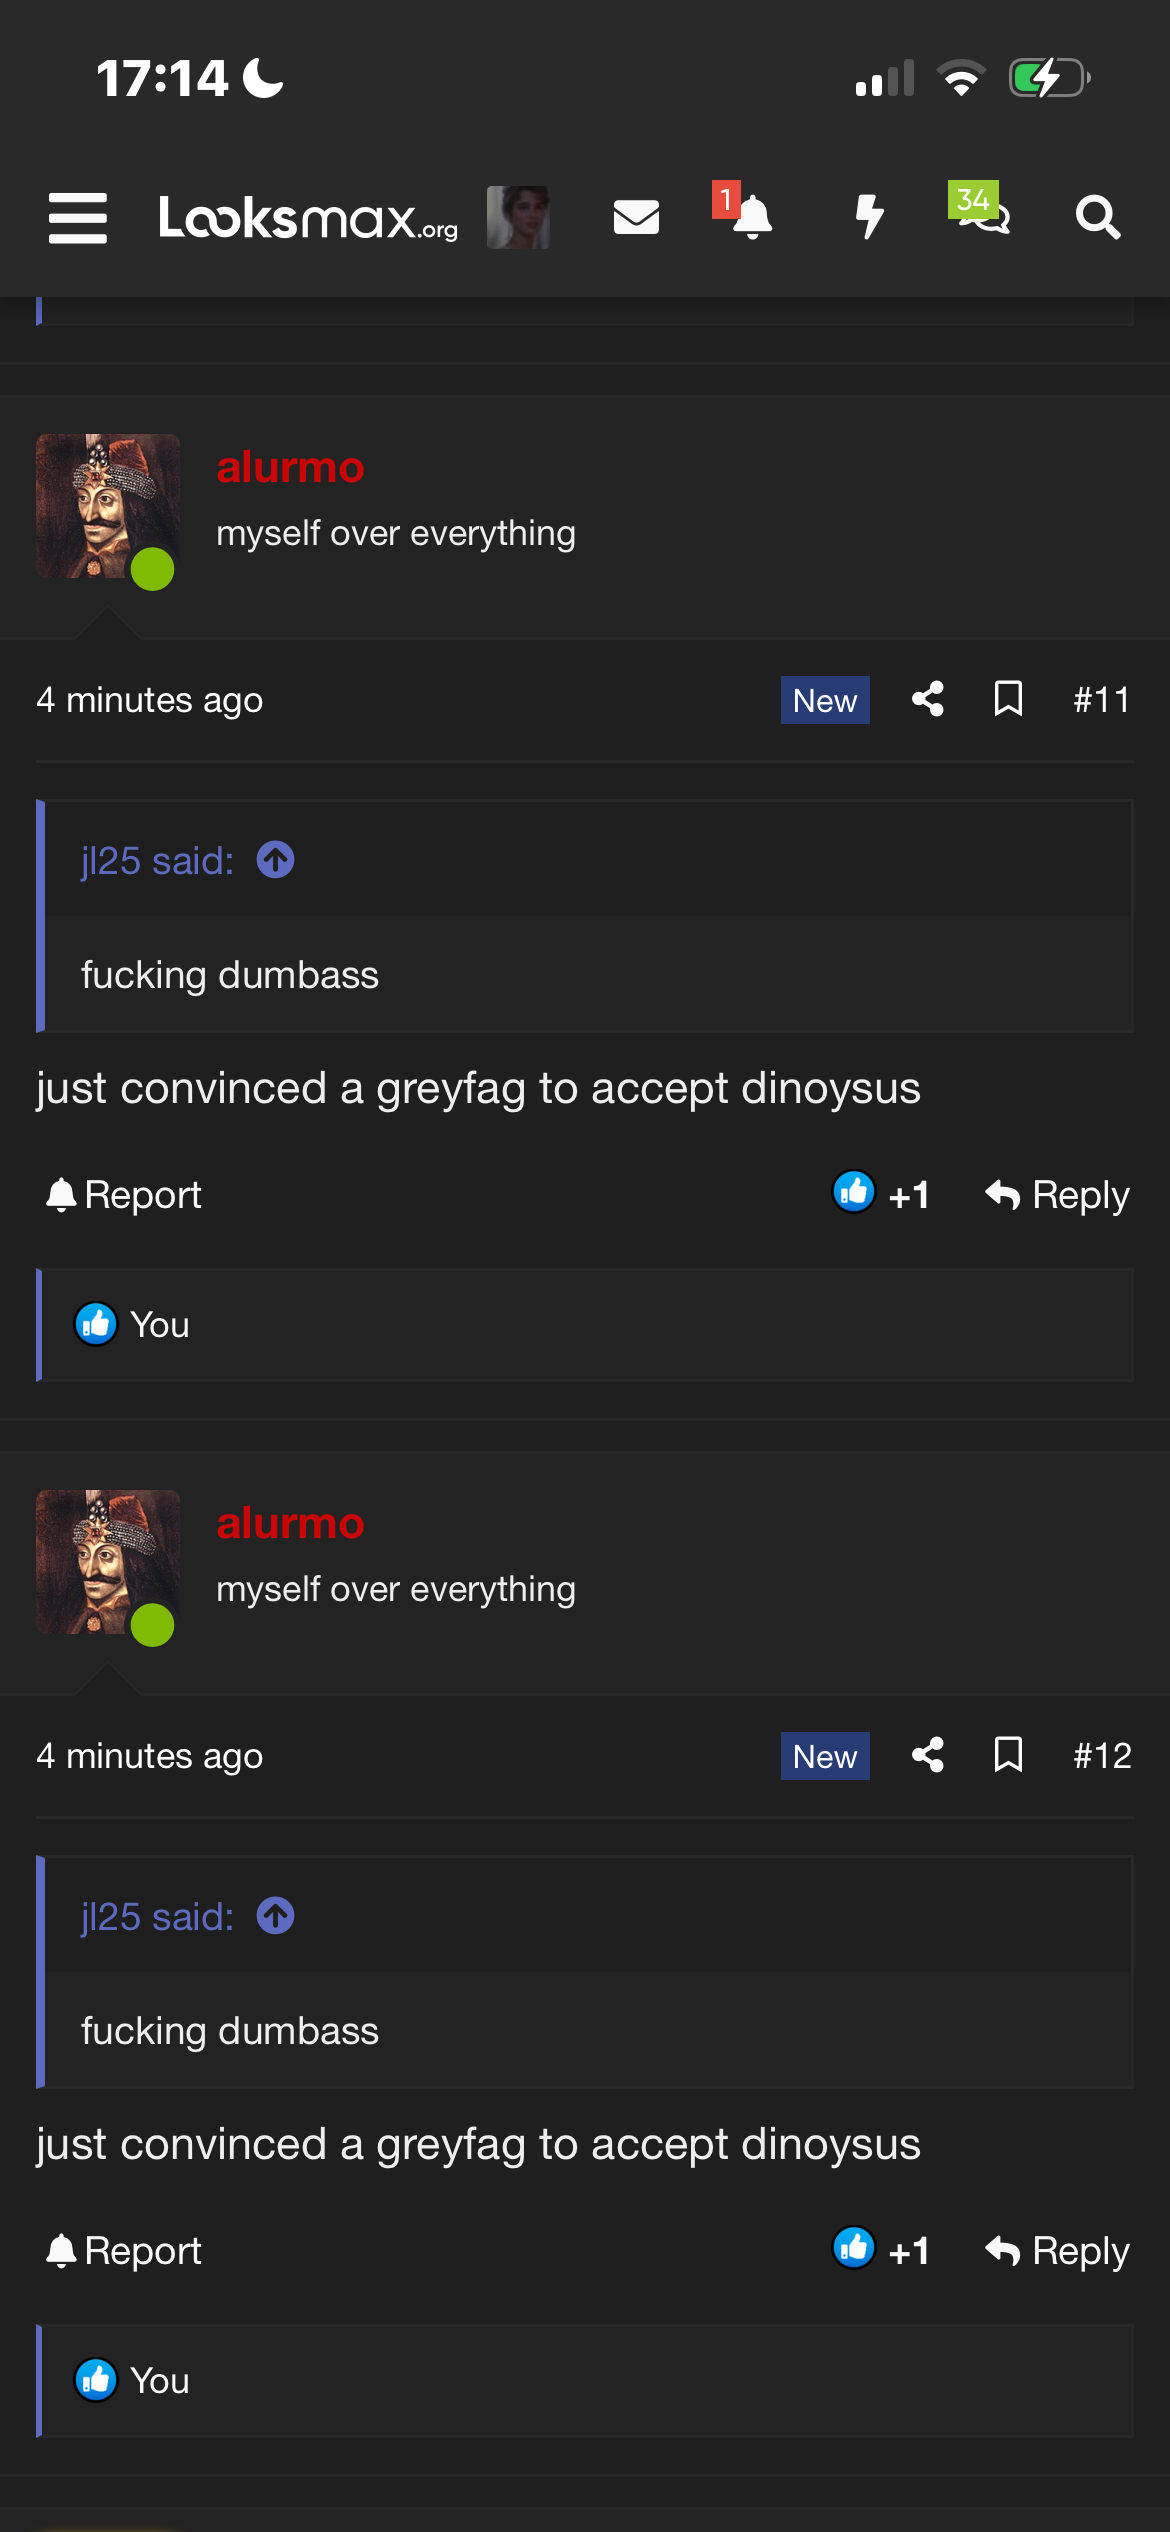Toggle bookmark on post #12
1170x2532 pixels.
pyautogui.click(x=1008, y=1755)
